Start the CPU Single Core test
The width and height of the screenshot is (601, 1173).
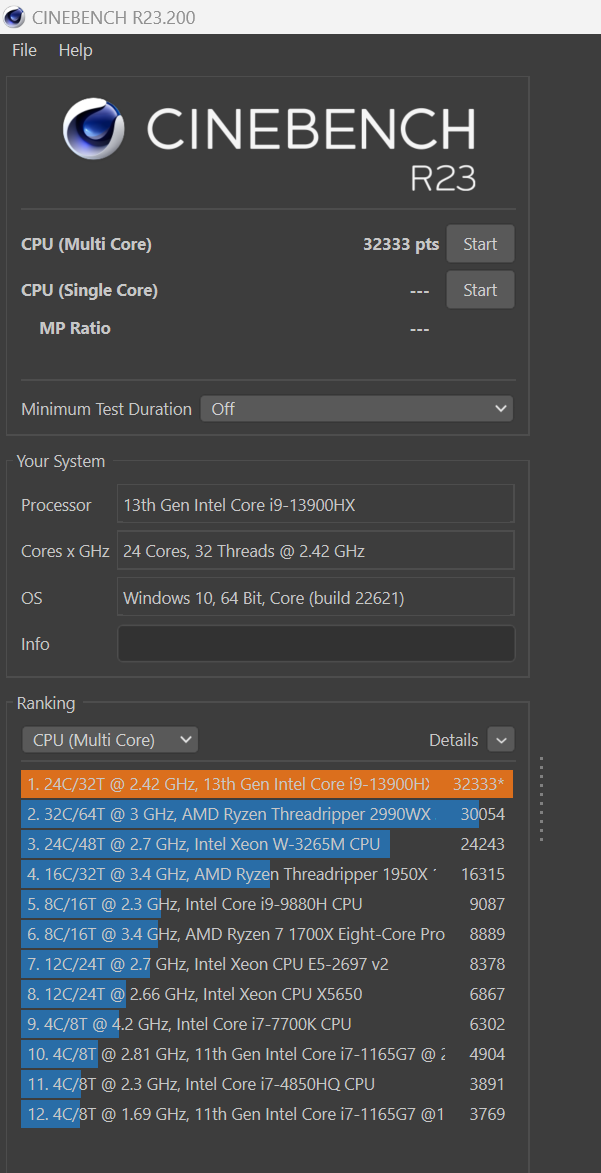click(480, 290)
